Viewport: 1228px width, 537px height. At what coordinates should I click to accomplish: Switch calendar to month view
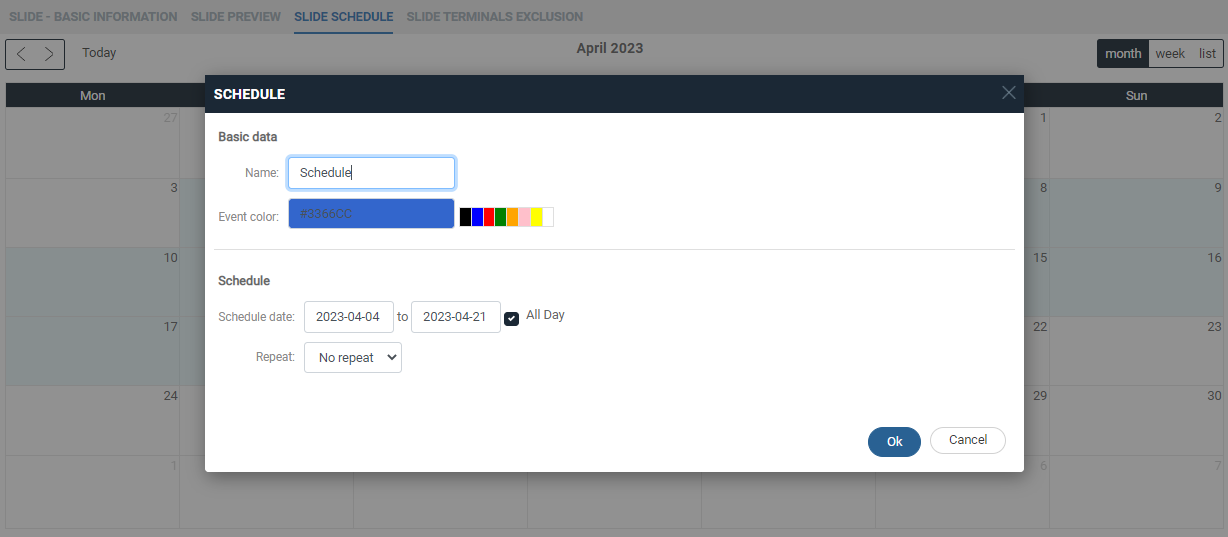(1123, 54)
